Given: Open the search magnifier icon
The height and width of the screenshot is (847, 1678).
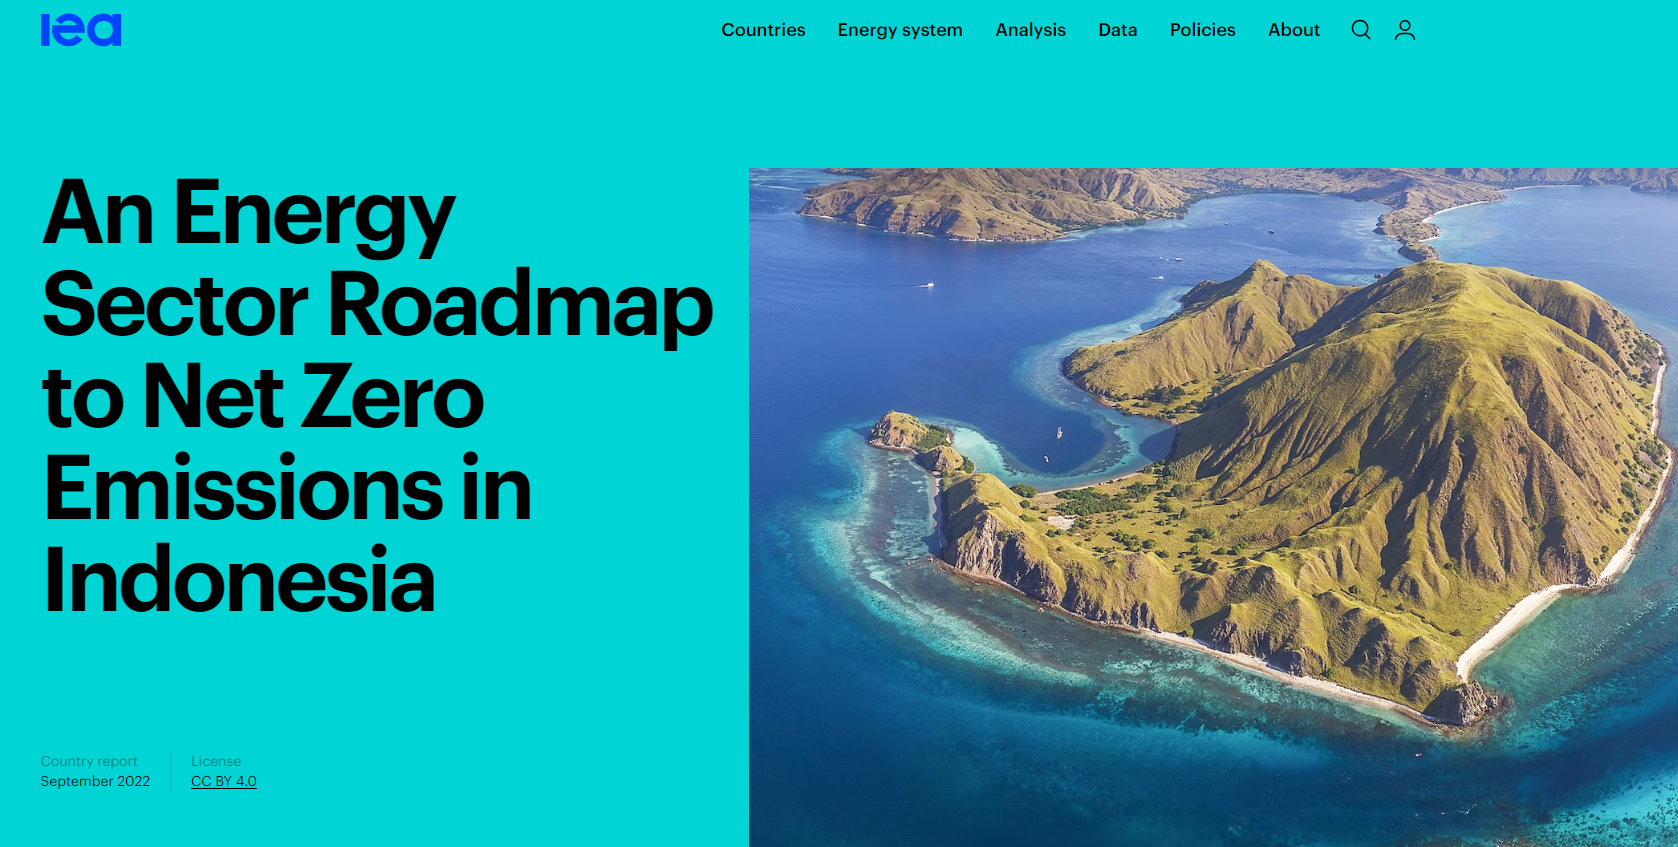Looking at the screenshot, I should pyautogui.click(x=1361, y=30).
